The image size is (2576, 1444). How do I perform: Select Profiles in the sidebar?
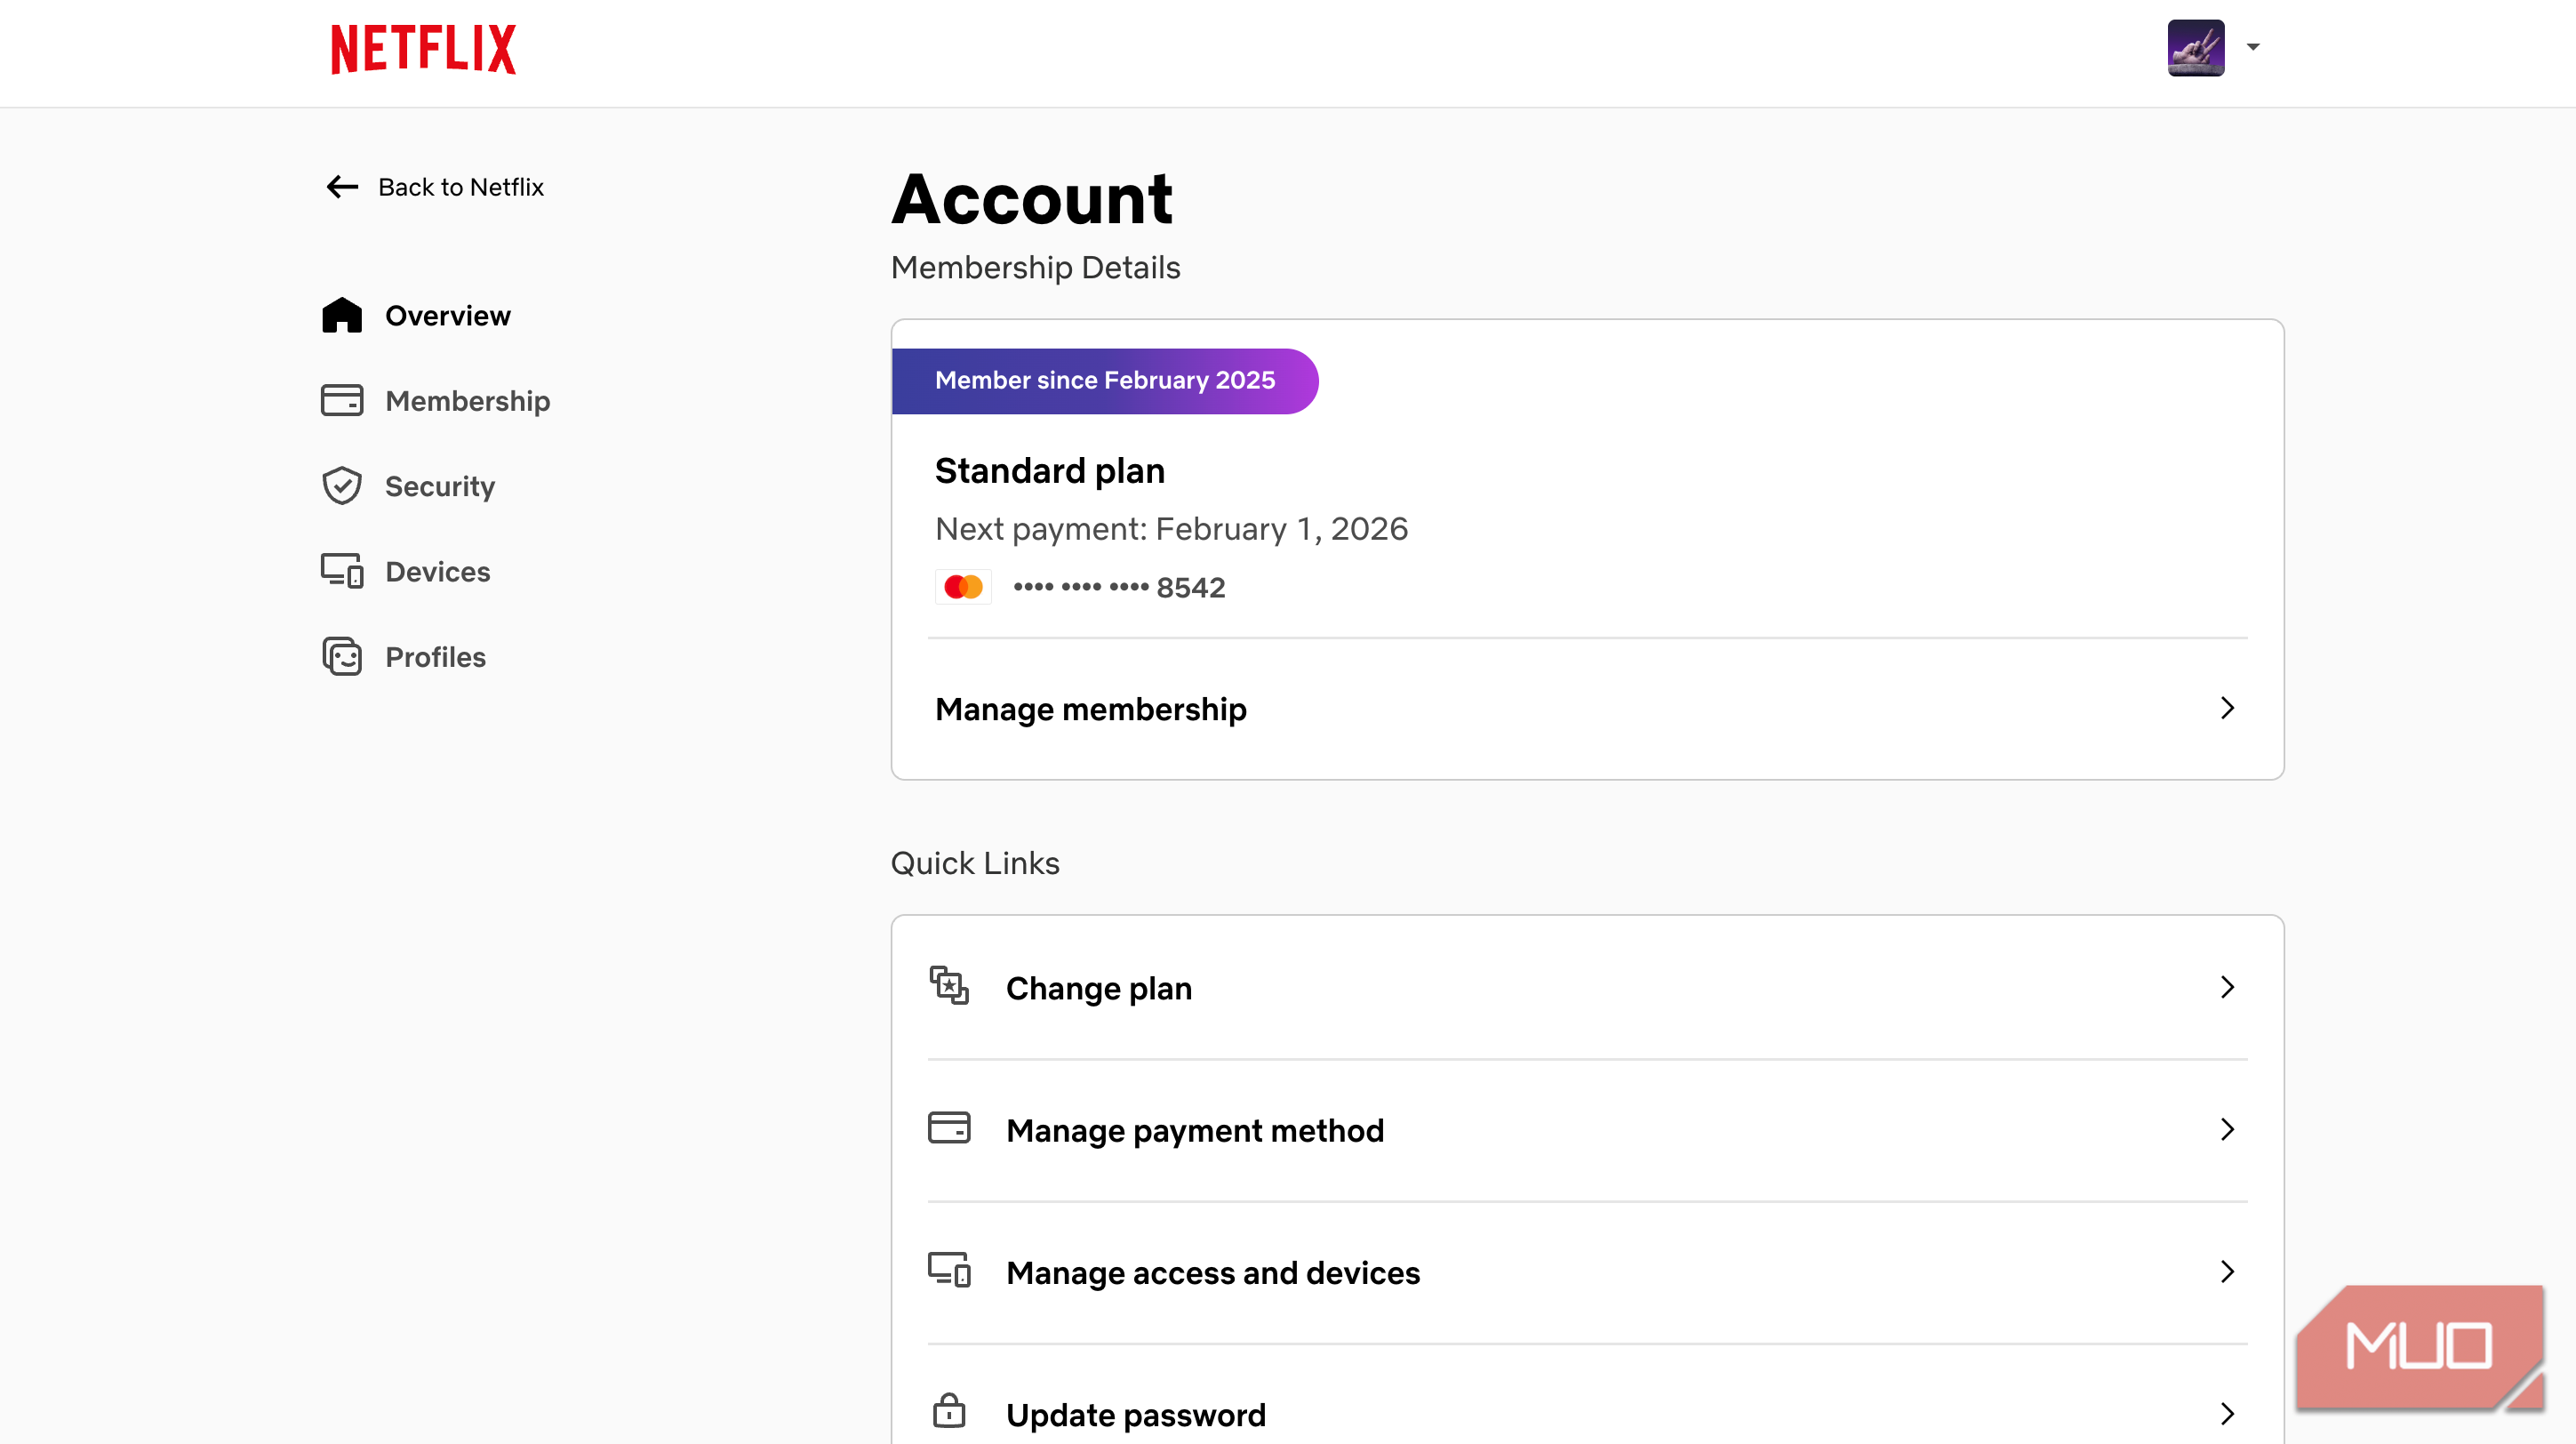coord(435,657)
